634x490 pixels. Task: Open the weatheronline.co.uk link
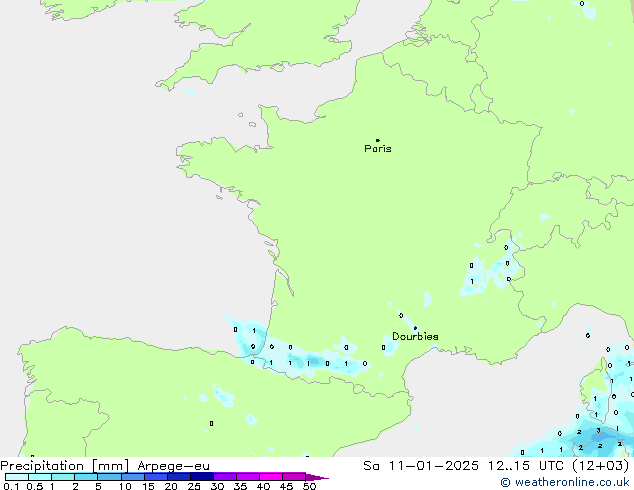coord(565,482)
